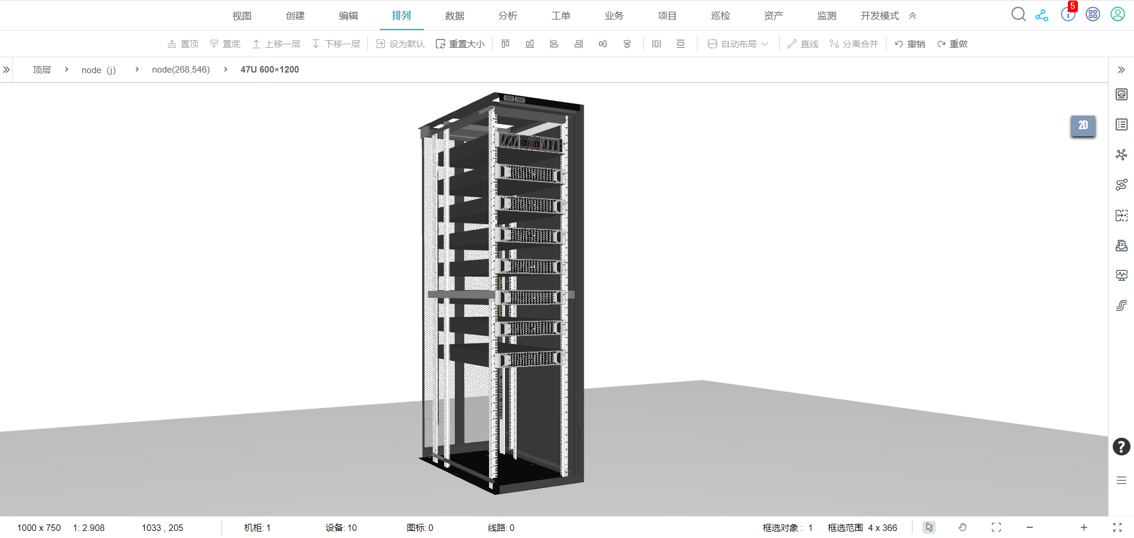Switch to the 编辑 tab
The height and width of the screenshot is (538, 1134).
pyautogui.click(x=348, y=16)
